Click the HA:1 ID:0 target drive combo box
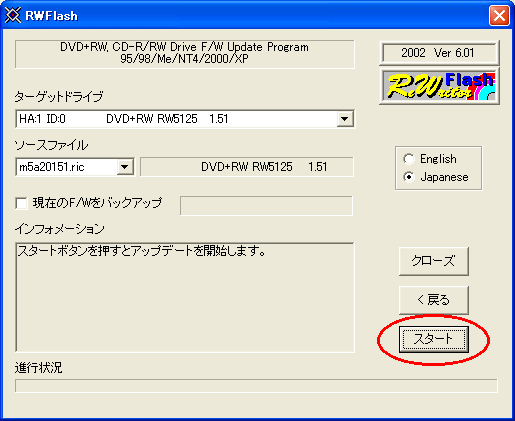 pyautogui.click(x=185, y=119)
